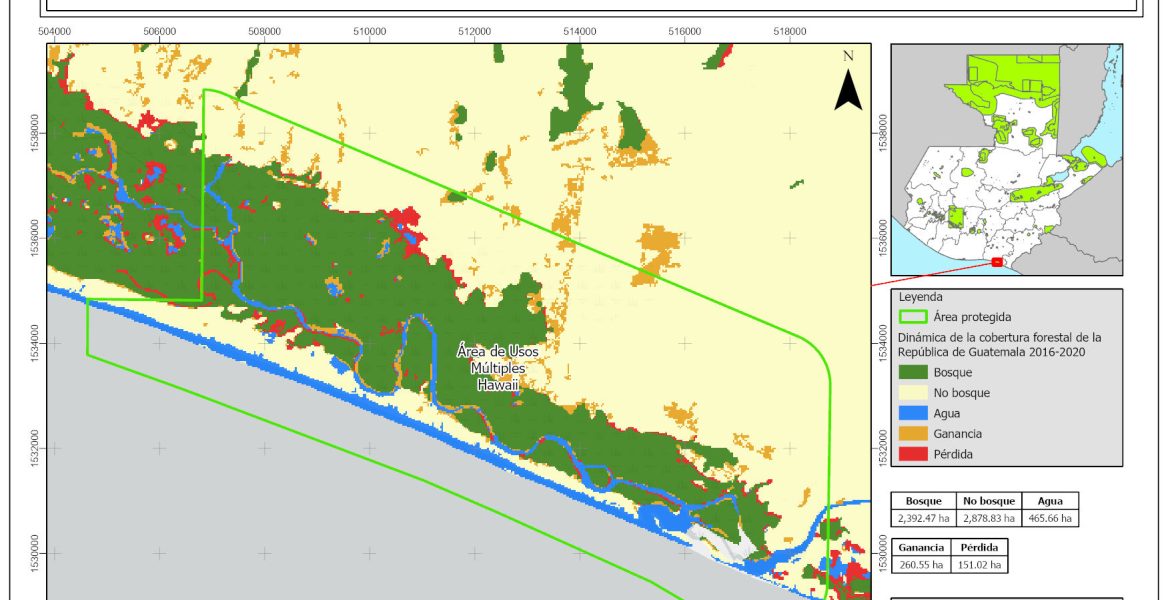Click the Ganancia 260.55 ha value
Image resolution: width=1170 pixels, height=600 pixels.
click(x=923, y=564)
